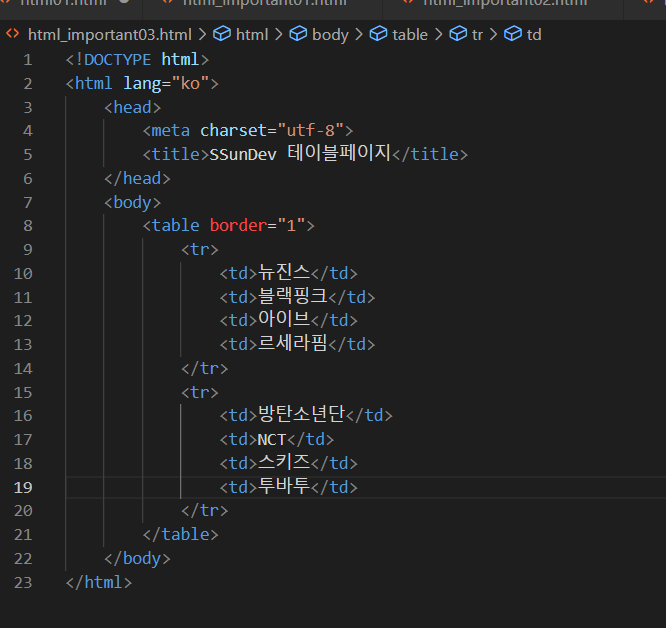Click line number 10 in the gutter
This screenshot has height=628, width=666.
23,273
